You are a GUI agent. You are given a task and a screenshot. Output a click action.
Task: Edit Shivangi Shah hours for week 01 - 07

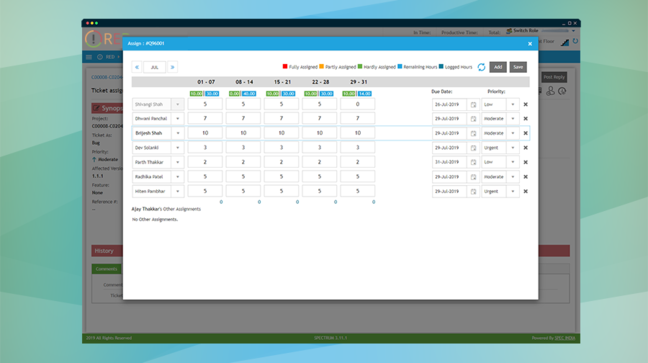pyautogui.click(x=205, y=104)
